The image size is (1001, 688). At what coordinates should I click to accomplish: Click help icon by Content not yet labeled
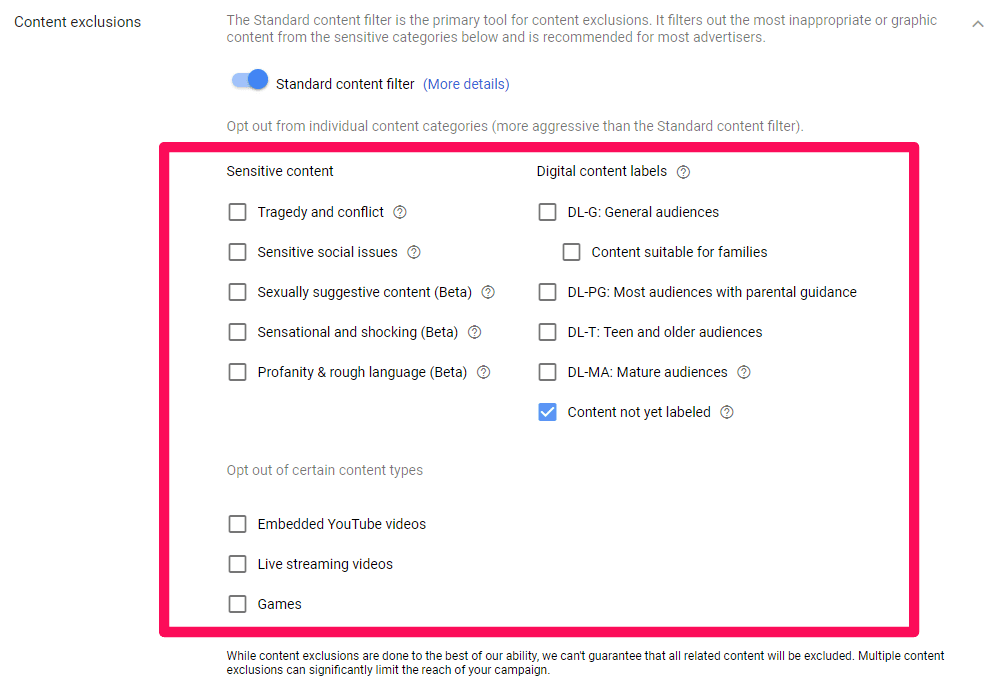(727, 412)
